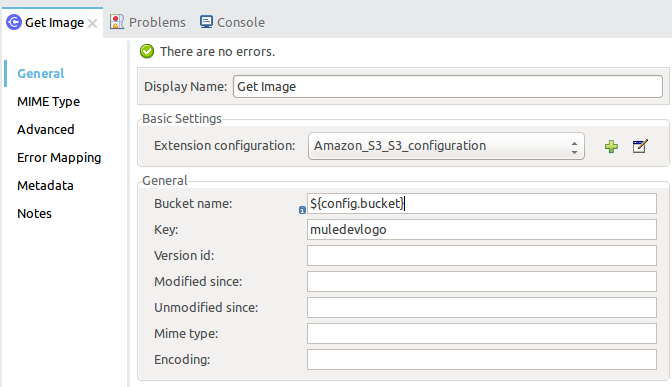
Task: Click the green no-errors check icon
Action: click(147, 51)
